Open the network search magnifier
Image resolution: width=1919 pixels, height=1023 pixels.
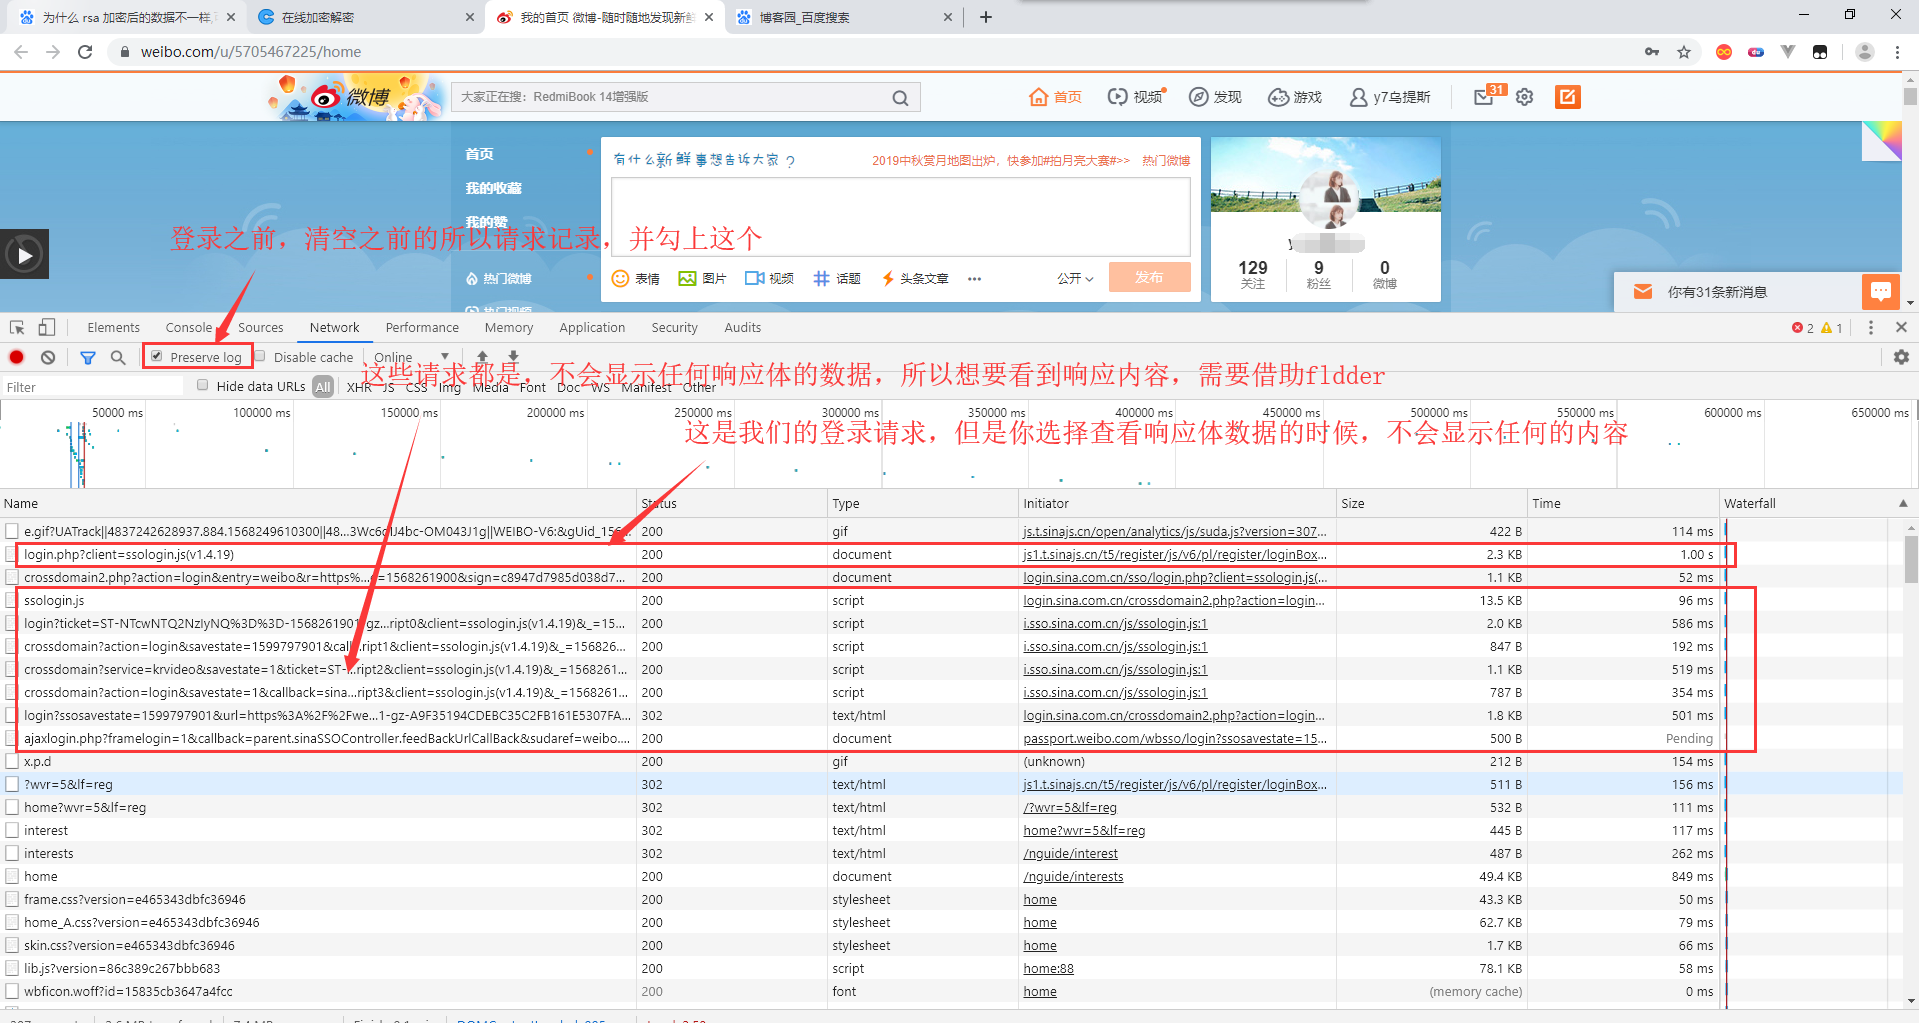click(118, 357)
